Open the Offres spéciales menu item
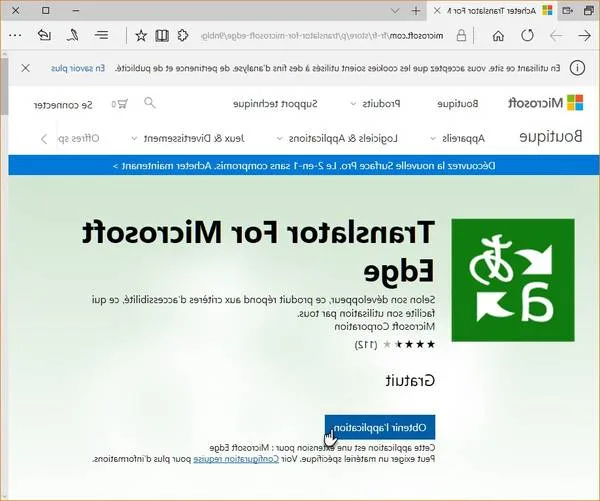The height and width of the screenshot is (501, 600). pyautogui.click(x=78, y=138)
